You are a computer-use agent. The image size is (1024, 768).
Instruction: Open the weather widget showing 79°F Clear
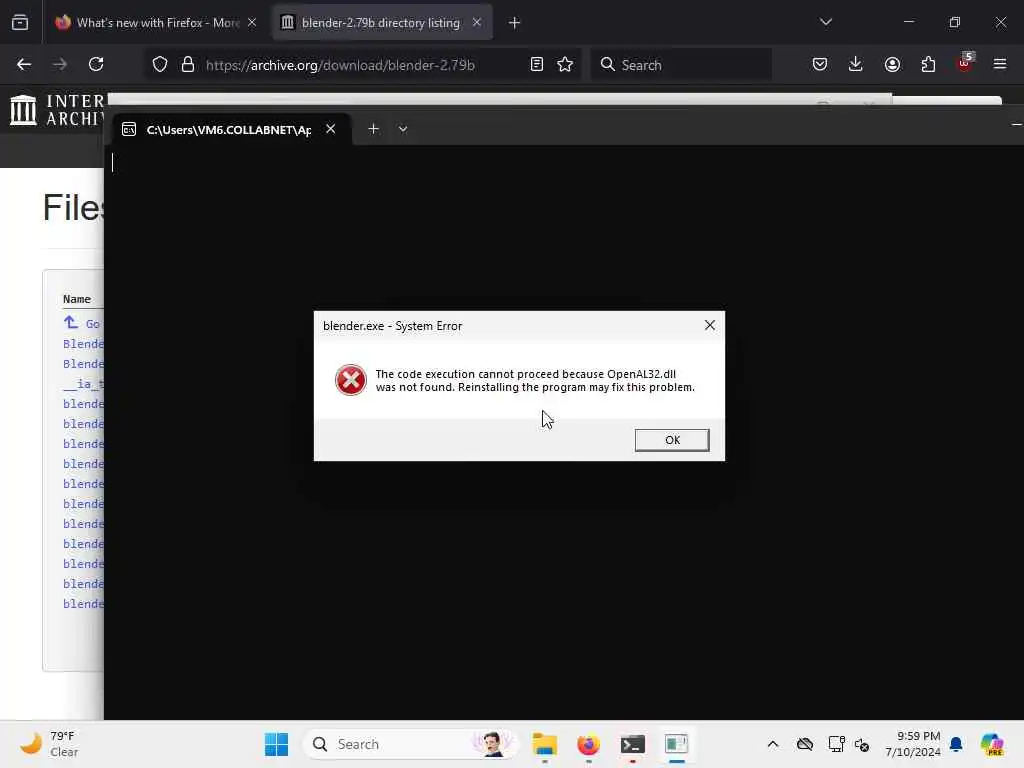[48, 744]
